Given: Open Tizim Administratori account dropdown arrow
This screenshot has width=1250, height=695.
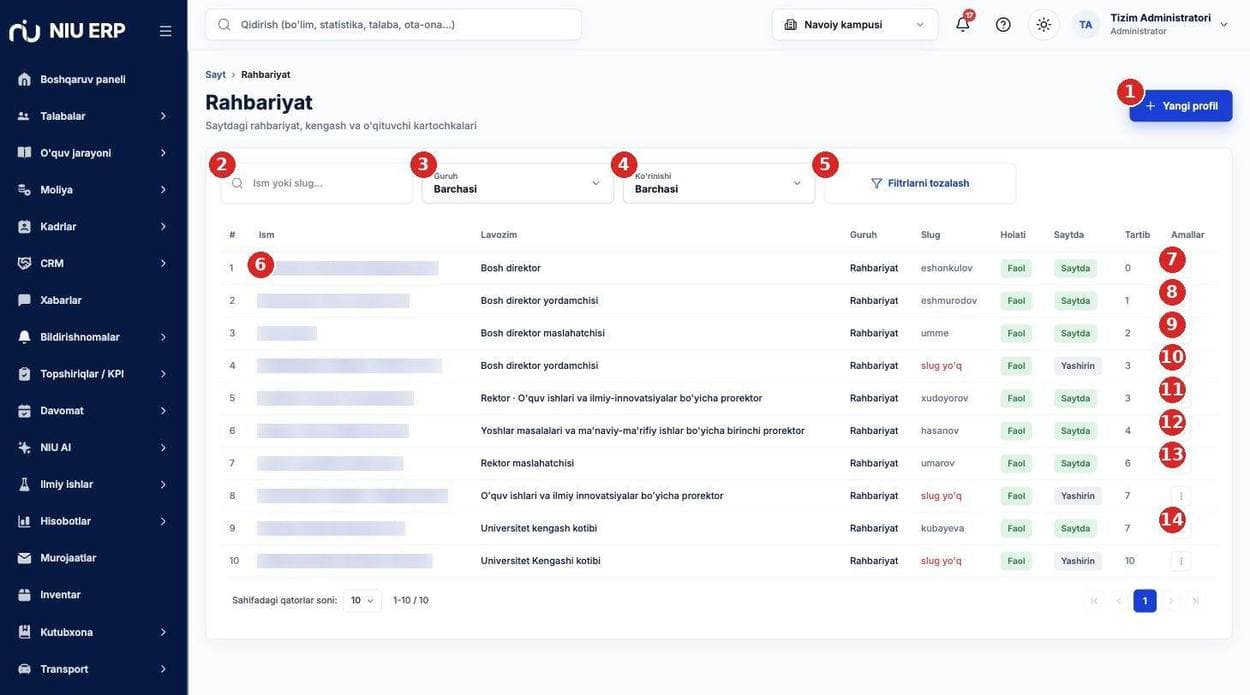Looking at the screenshot, I should (x=1224, y=25).
